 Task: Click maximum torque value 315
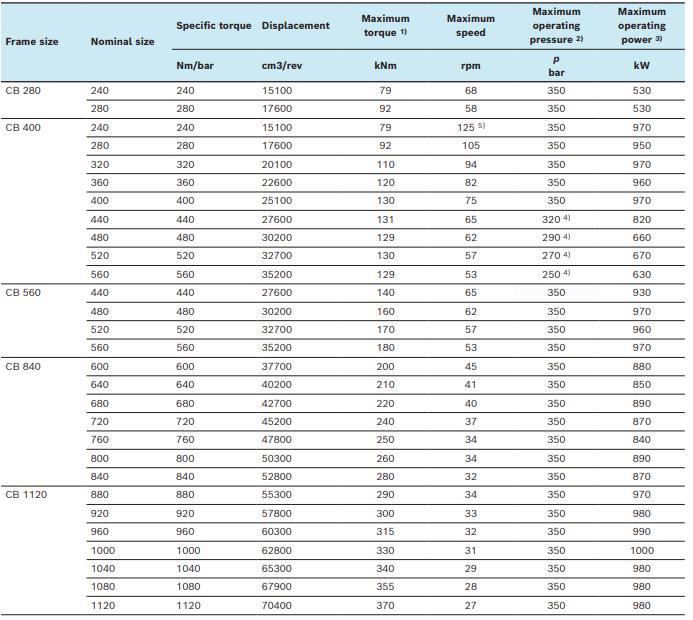coord(385,532)
